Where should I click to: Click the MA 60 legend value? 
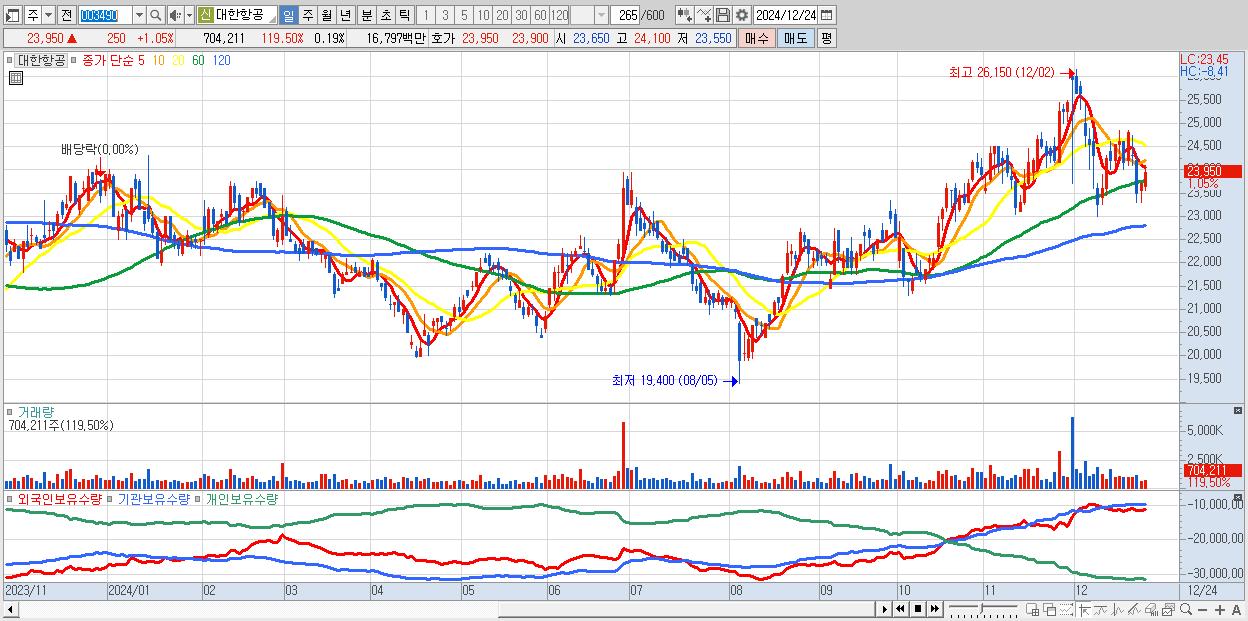point(198,61)
